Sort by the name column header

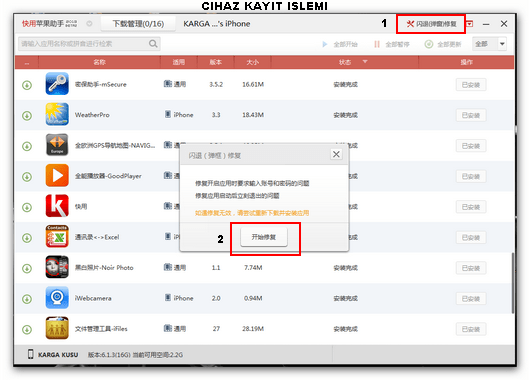(99, 62)
